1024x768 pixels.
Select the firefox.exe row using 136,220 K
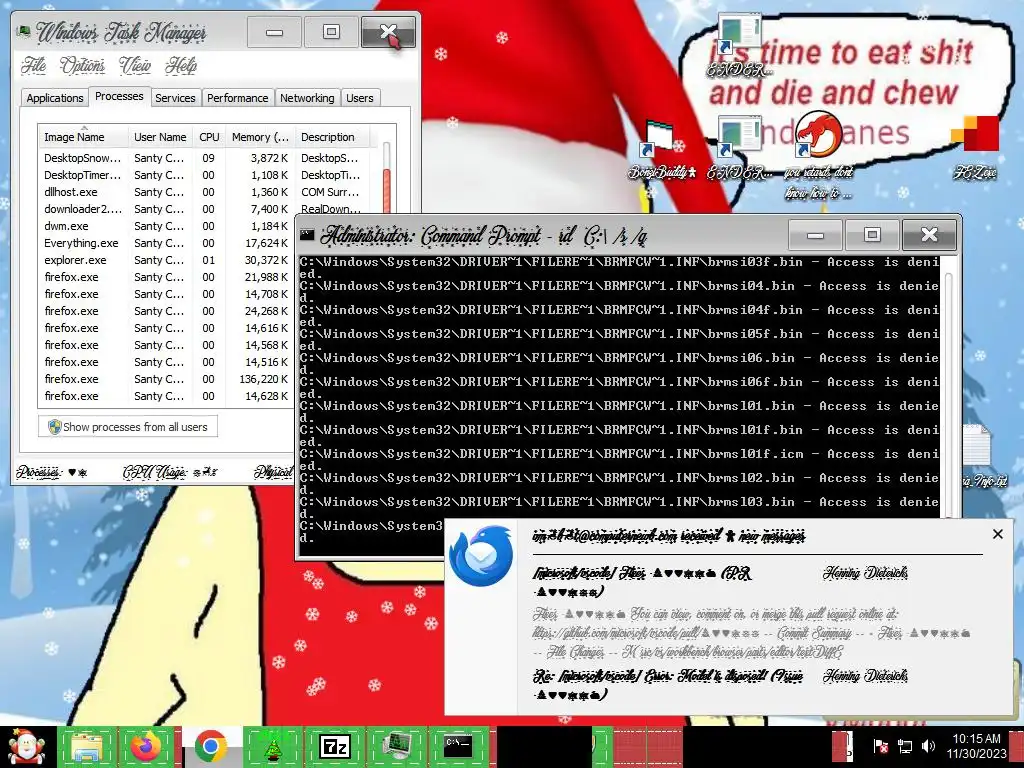coord(167,379)
